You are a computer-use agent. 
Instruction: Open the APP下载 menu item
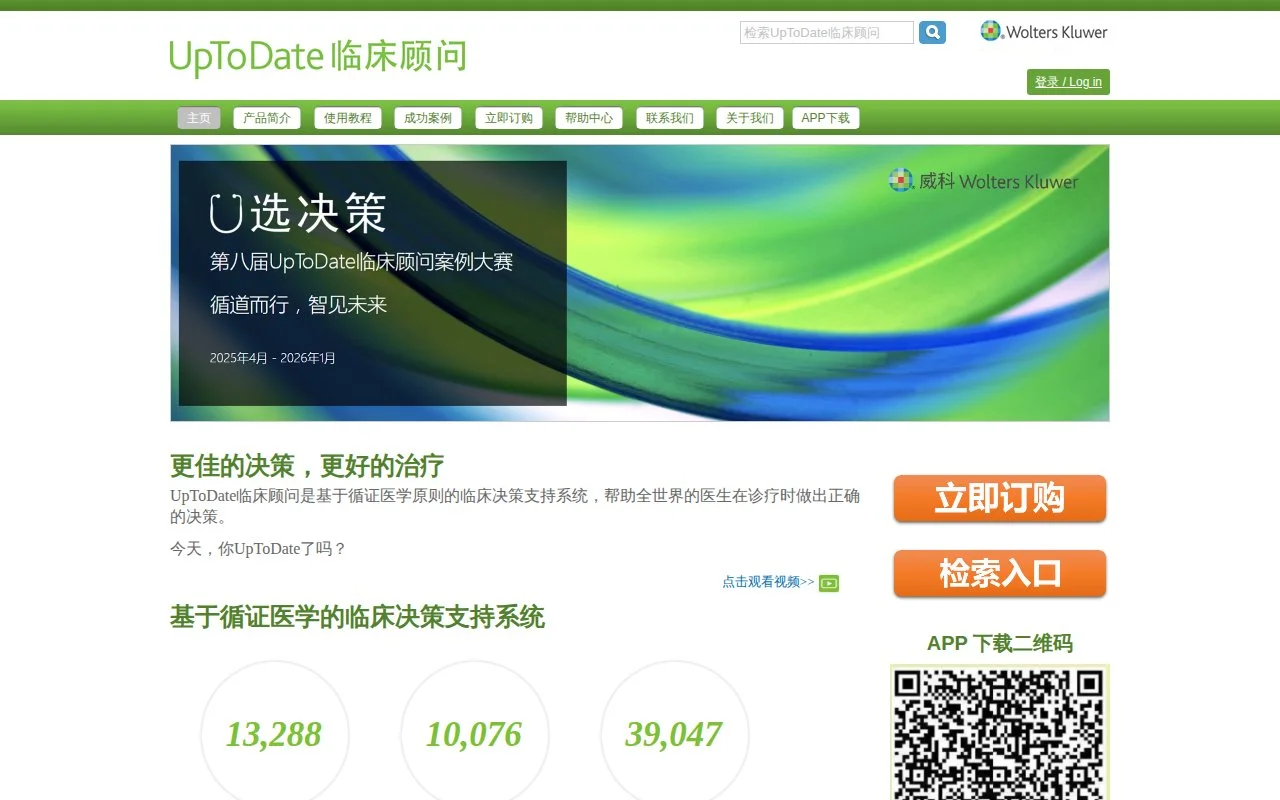[826, 118]
